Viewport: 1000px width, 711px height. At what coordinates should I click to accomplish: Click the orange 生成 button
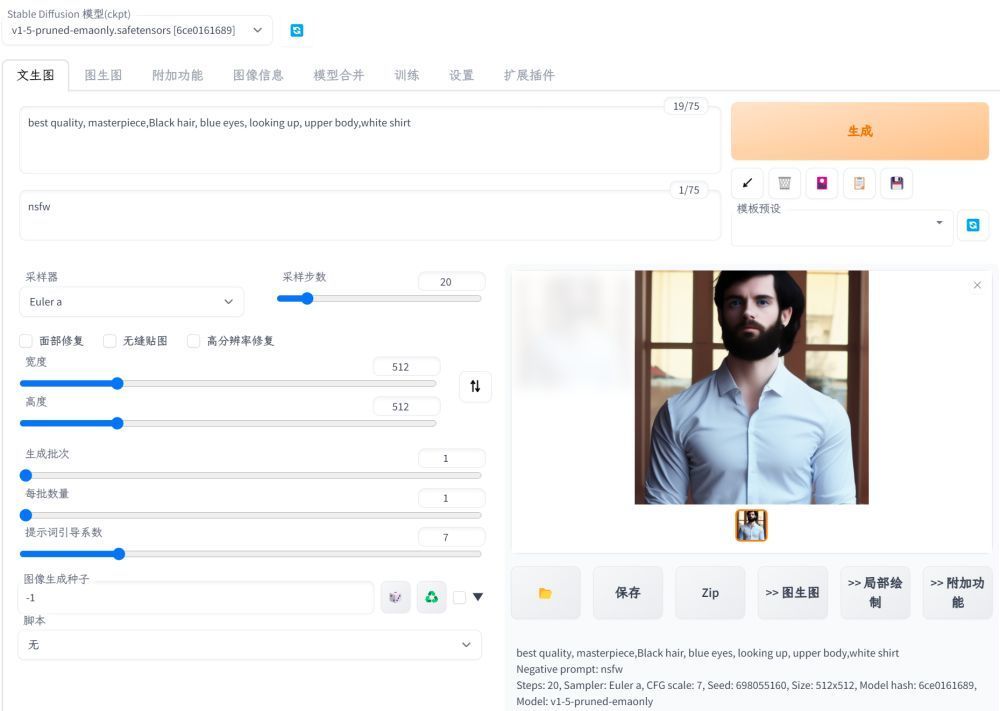860,131
